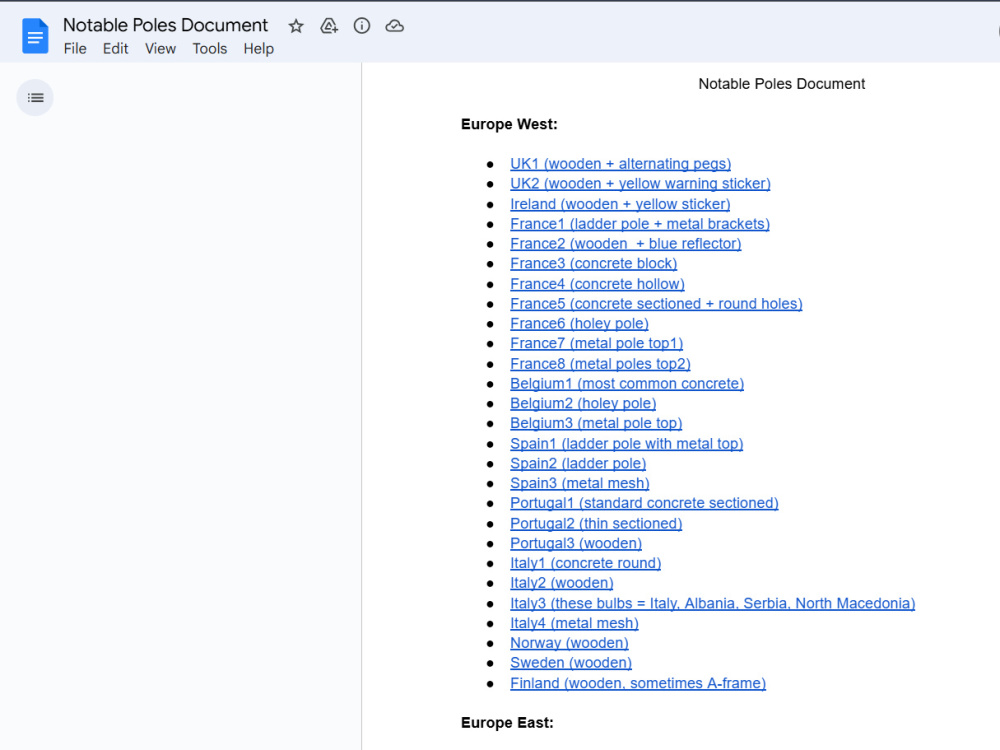
Task: Open Italy2 wooden link
Action: point(562,582)
